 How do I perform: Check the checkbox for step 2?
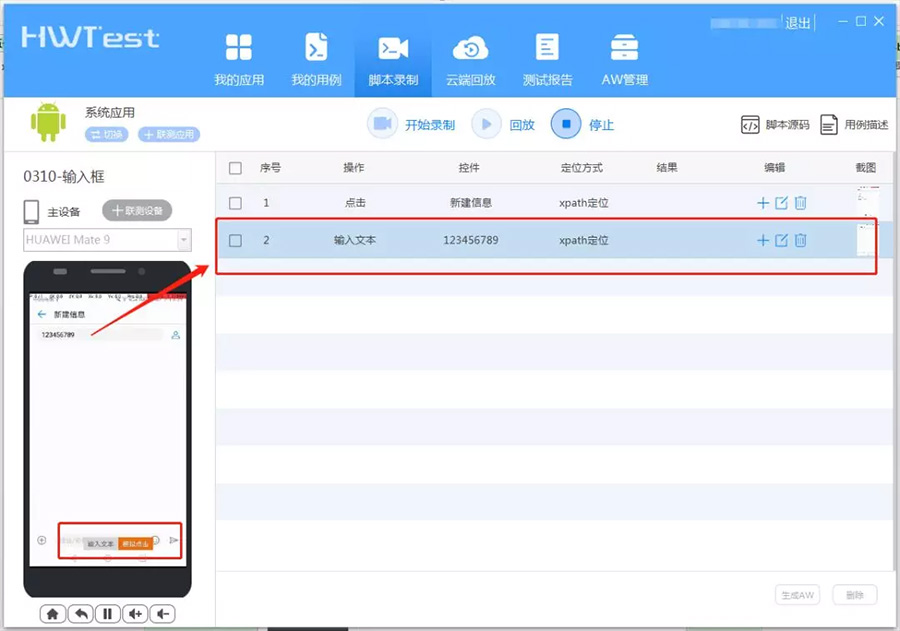[235, 241]
